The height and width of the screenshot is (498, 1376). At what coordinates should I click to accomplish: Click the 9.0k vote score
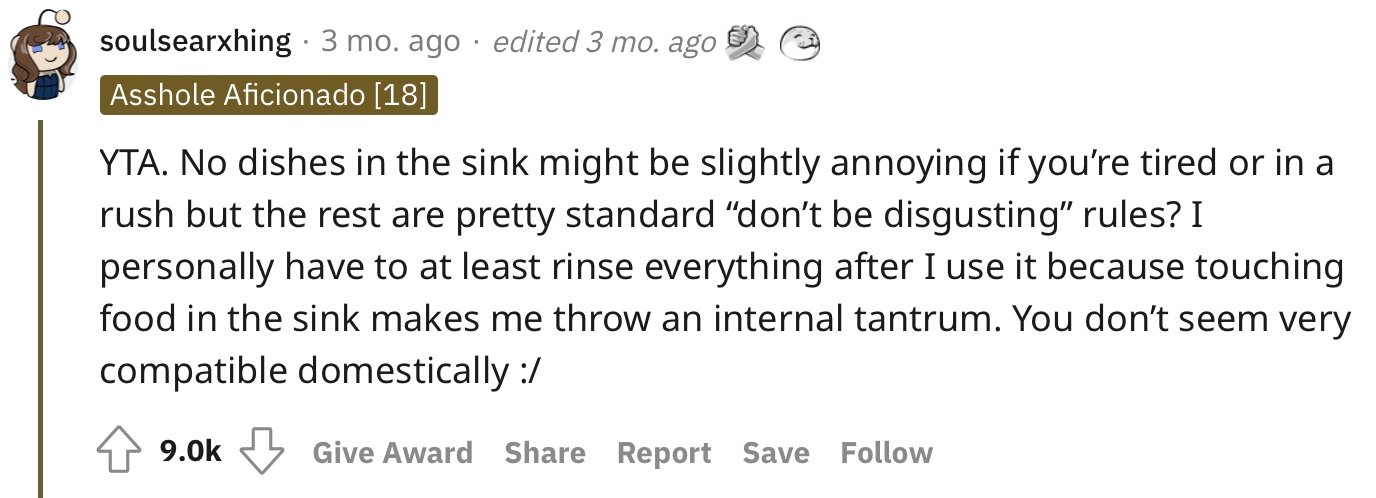pos(191,453)
